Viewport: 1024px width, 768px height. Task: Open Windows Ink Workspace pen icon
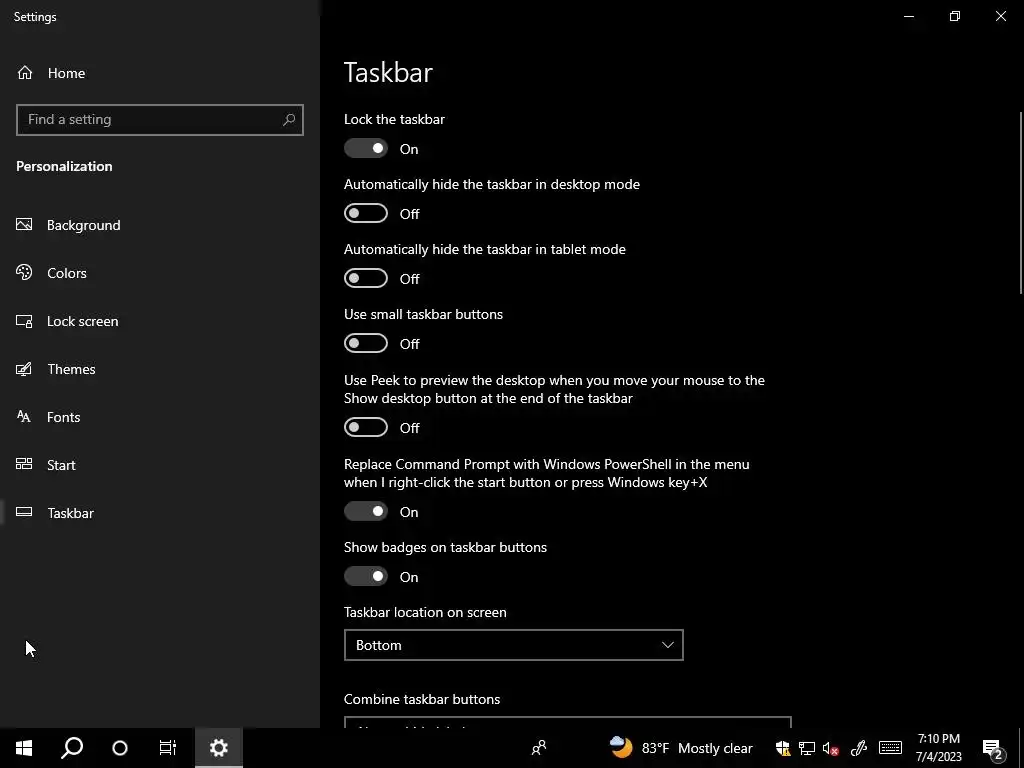[x=859, y=748]
